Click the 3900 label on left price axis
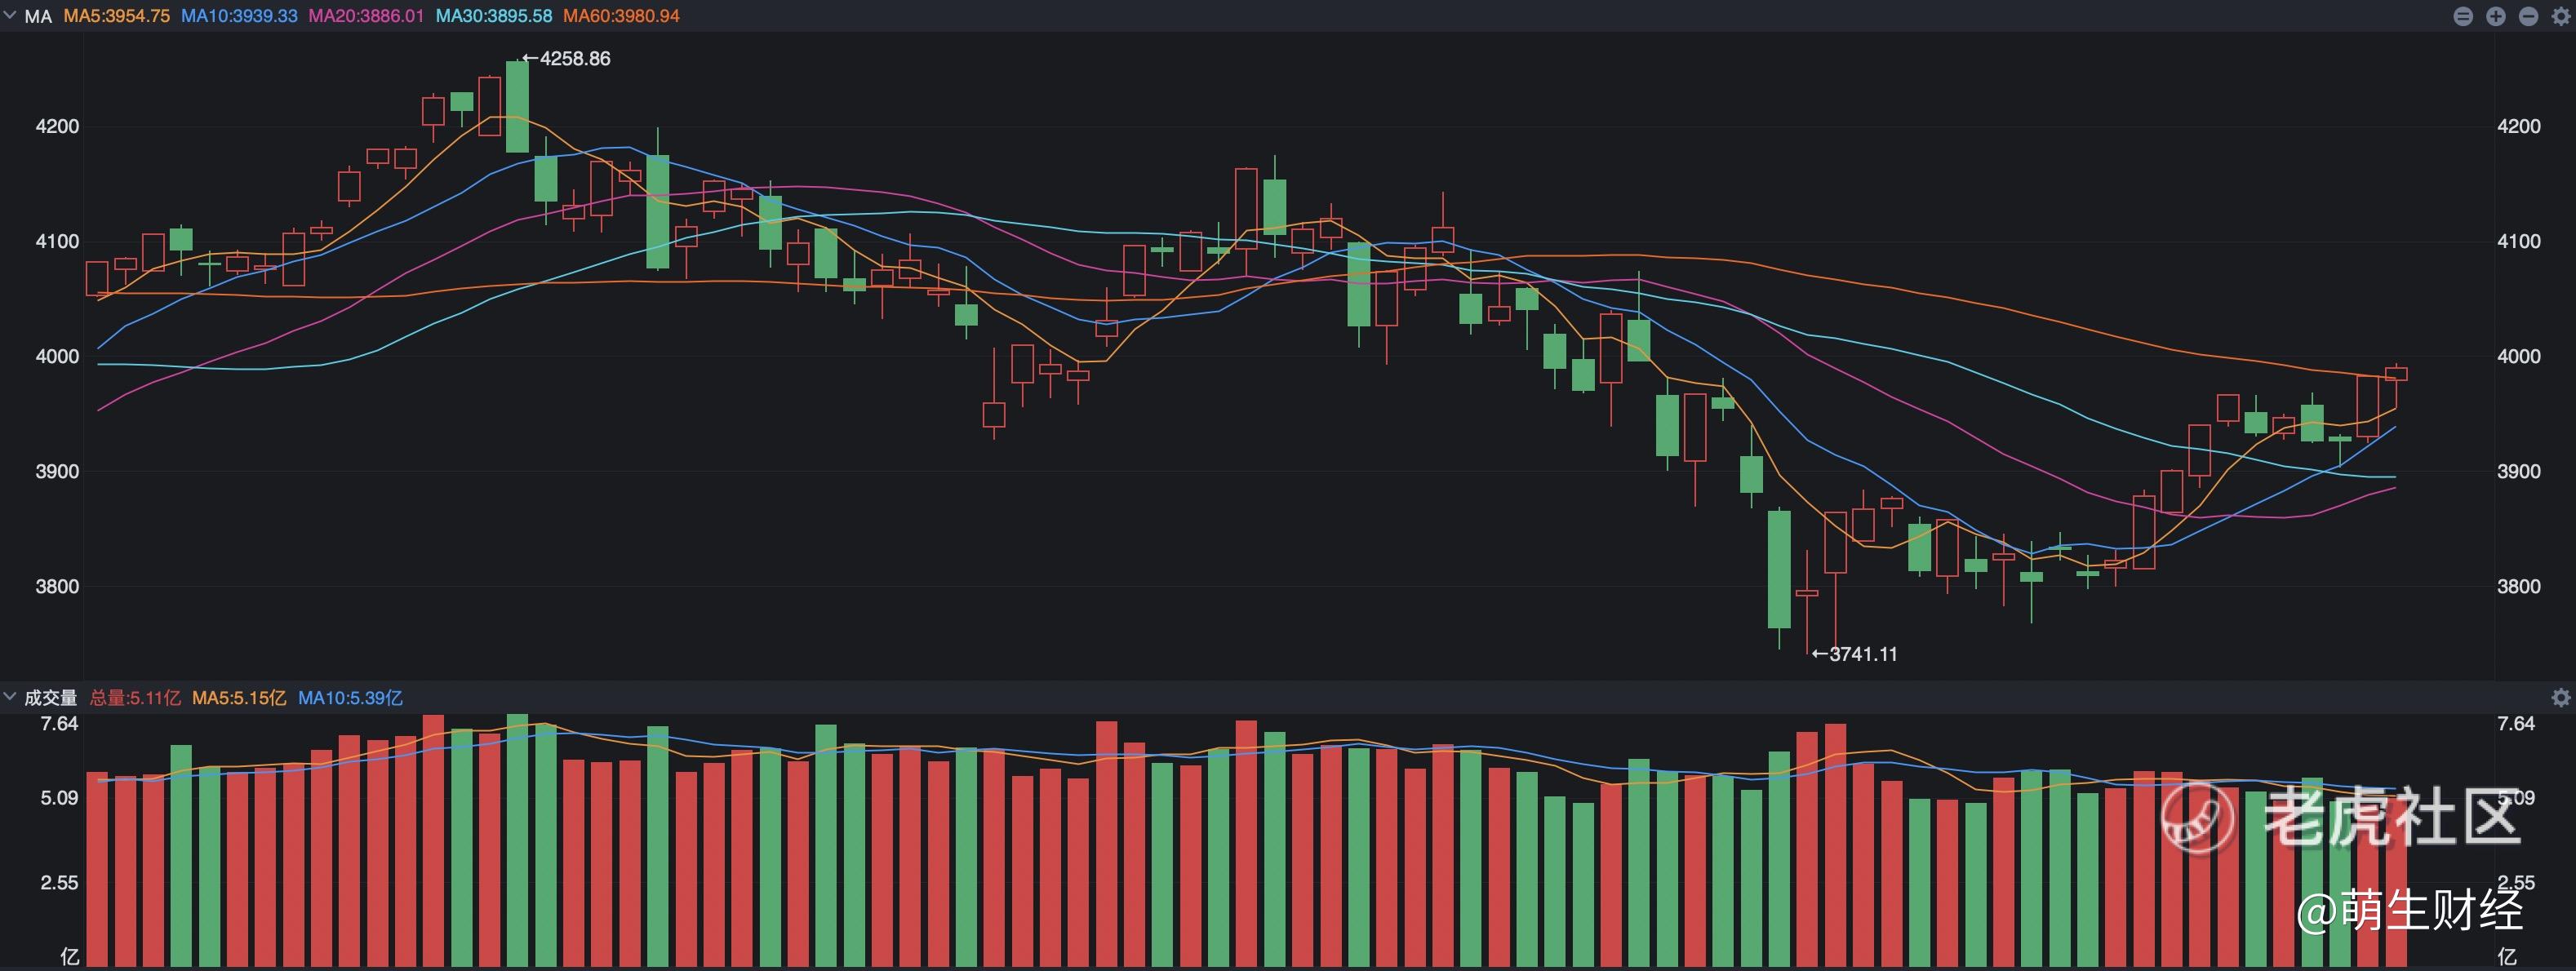2576x971 pixels. click(57, 471)
